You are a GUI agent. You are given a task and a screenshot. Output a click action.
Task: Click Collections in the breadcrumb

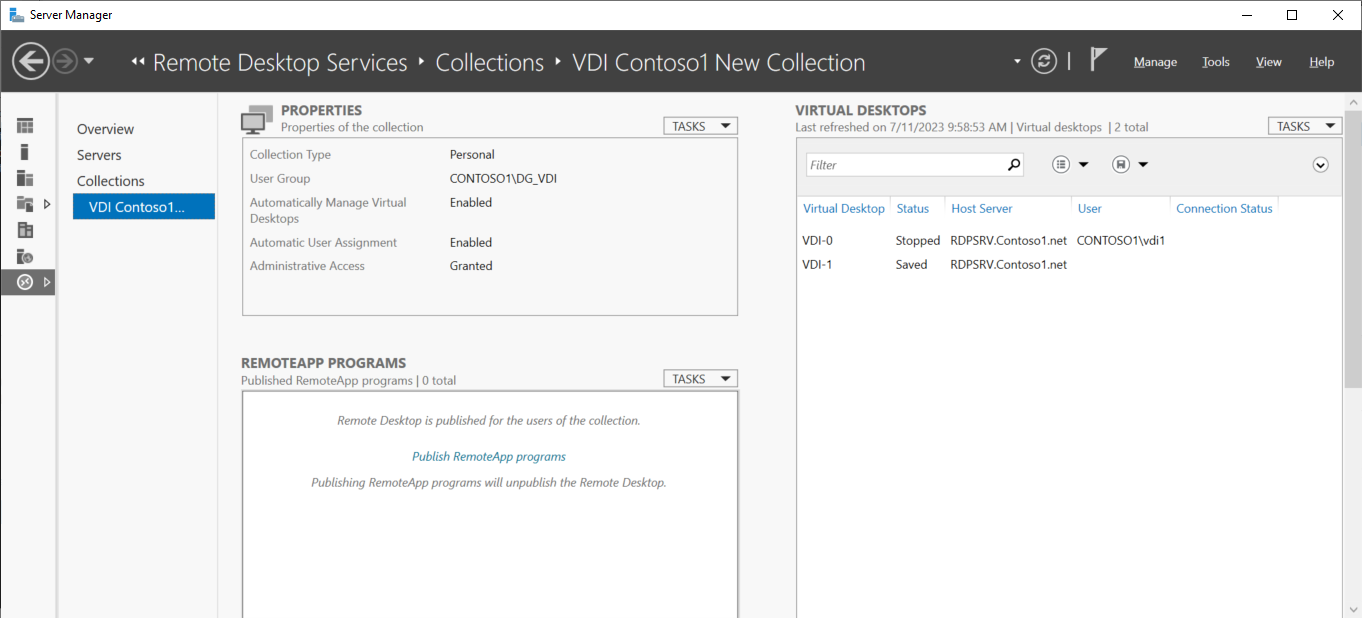click(x=490, y=62)
